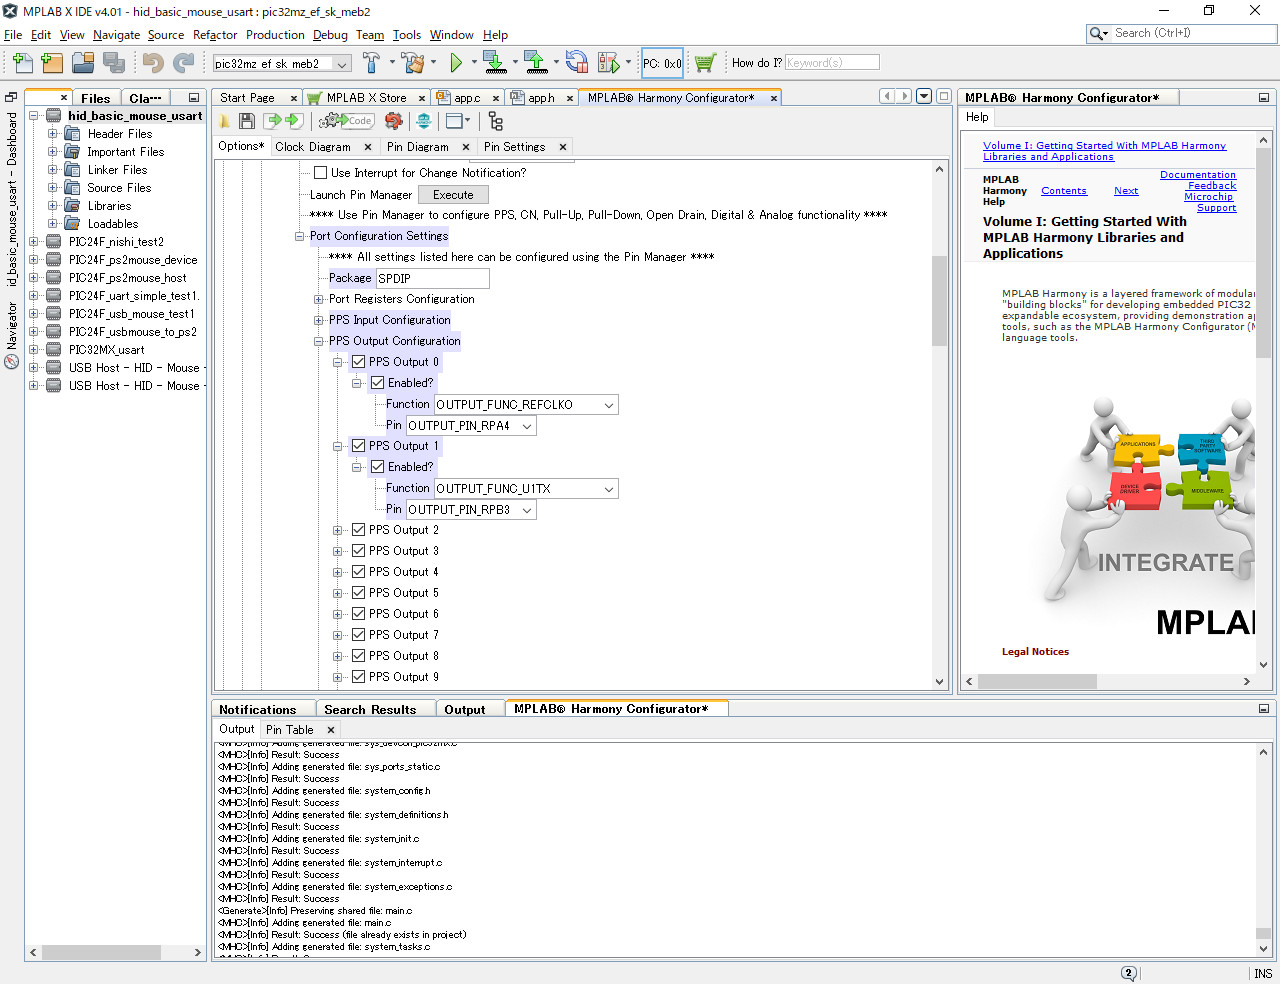This screenshot has height=984, width=1280.
Task: Expand PPS Output 3 tree node
Action: (338, 551)
